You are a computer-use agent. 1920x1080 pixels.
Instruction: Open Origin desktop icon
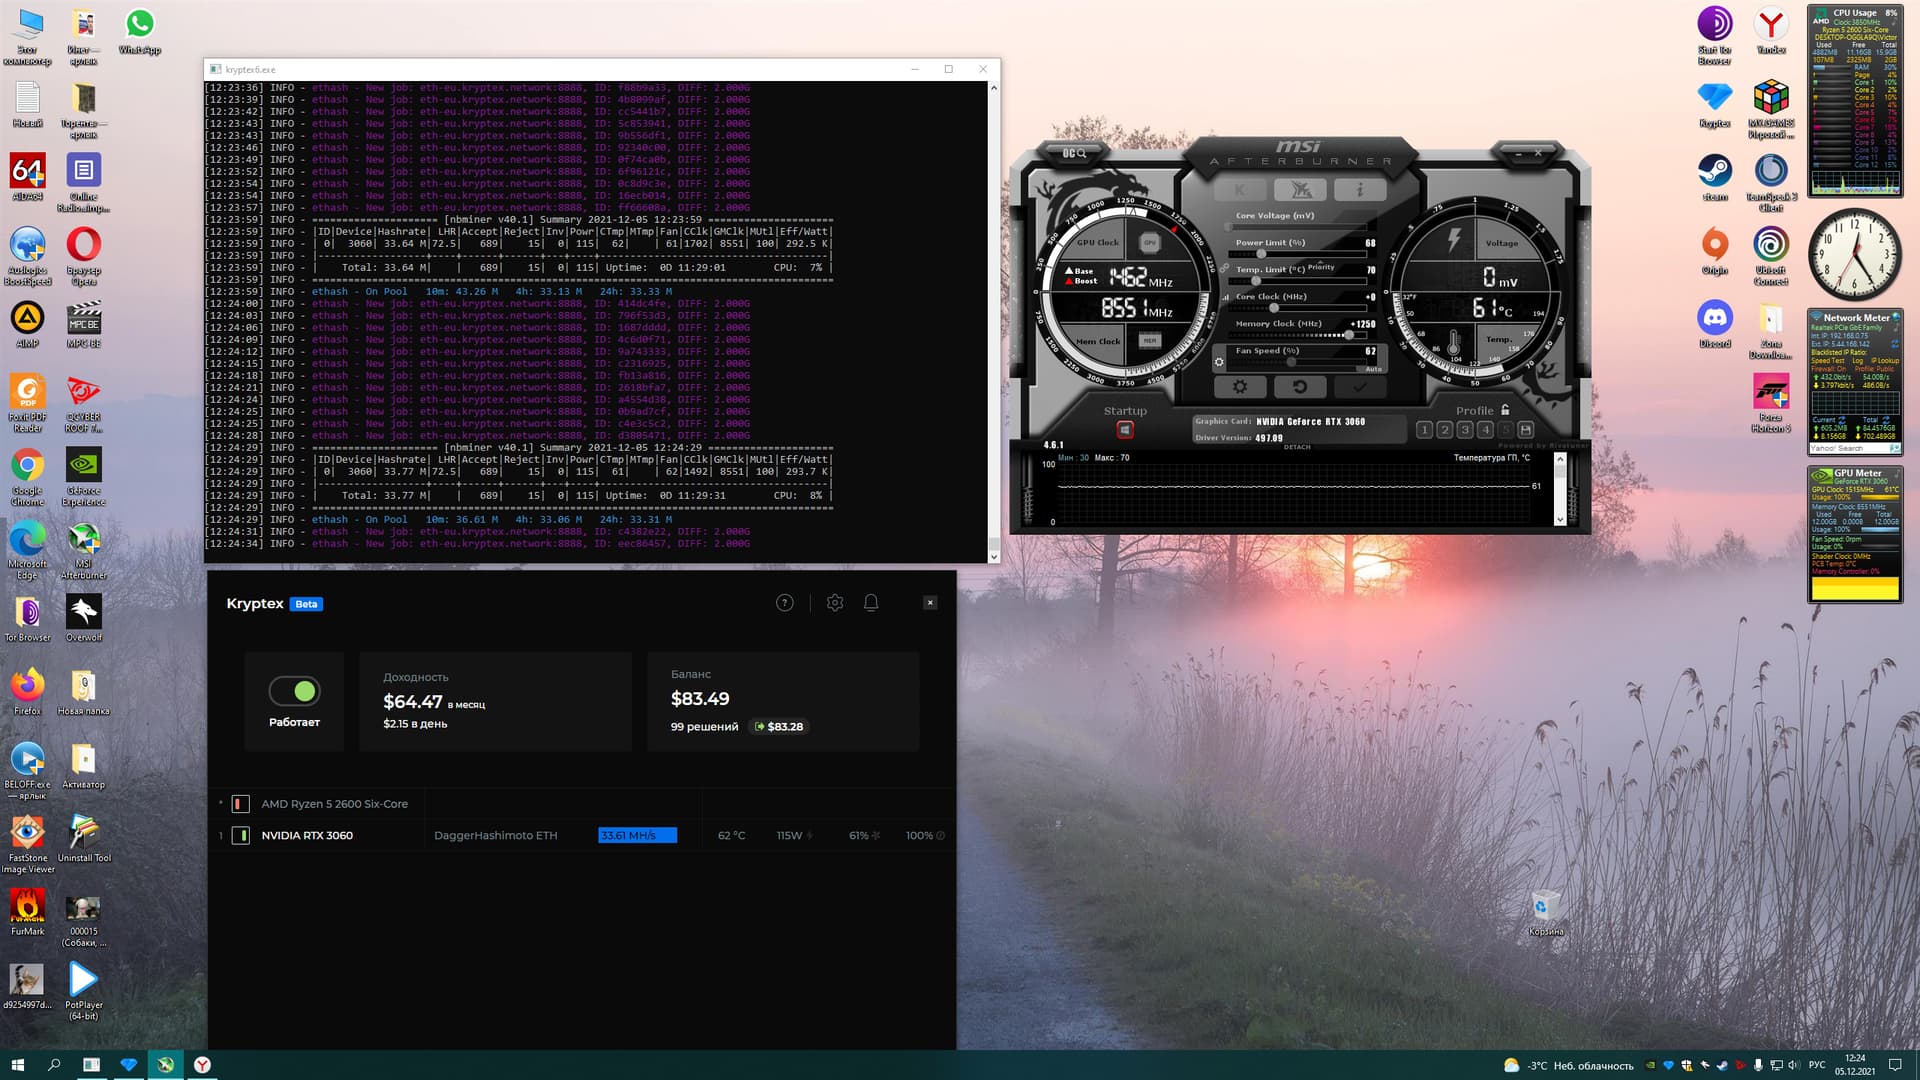pos(1715,250)
